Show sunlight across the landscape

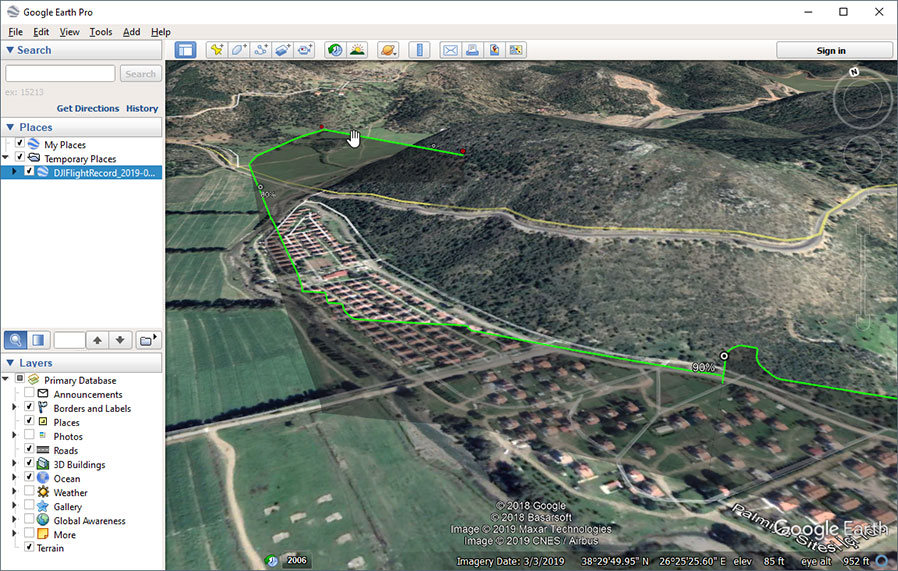click(357, 50)
